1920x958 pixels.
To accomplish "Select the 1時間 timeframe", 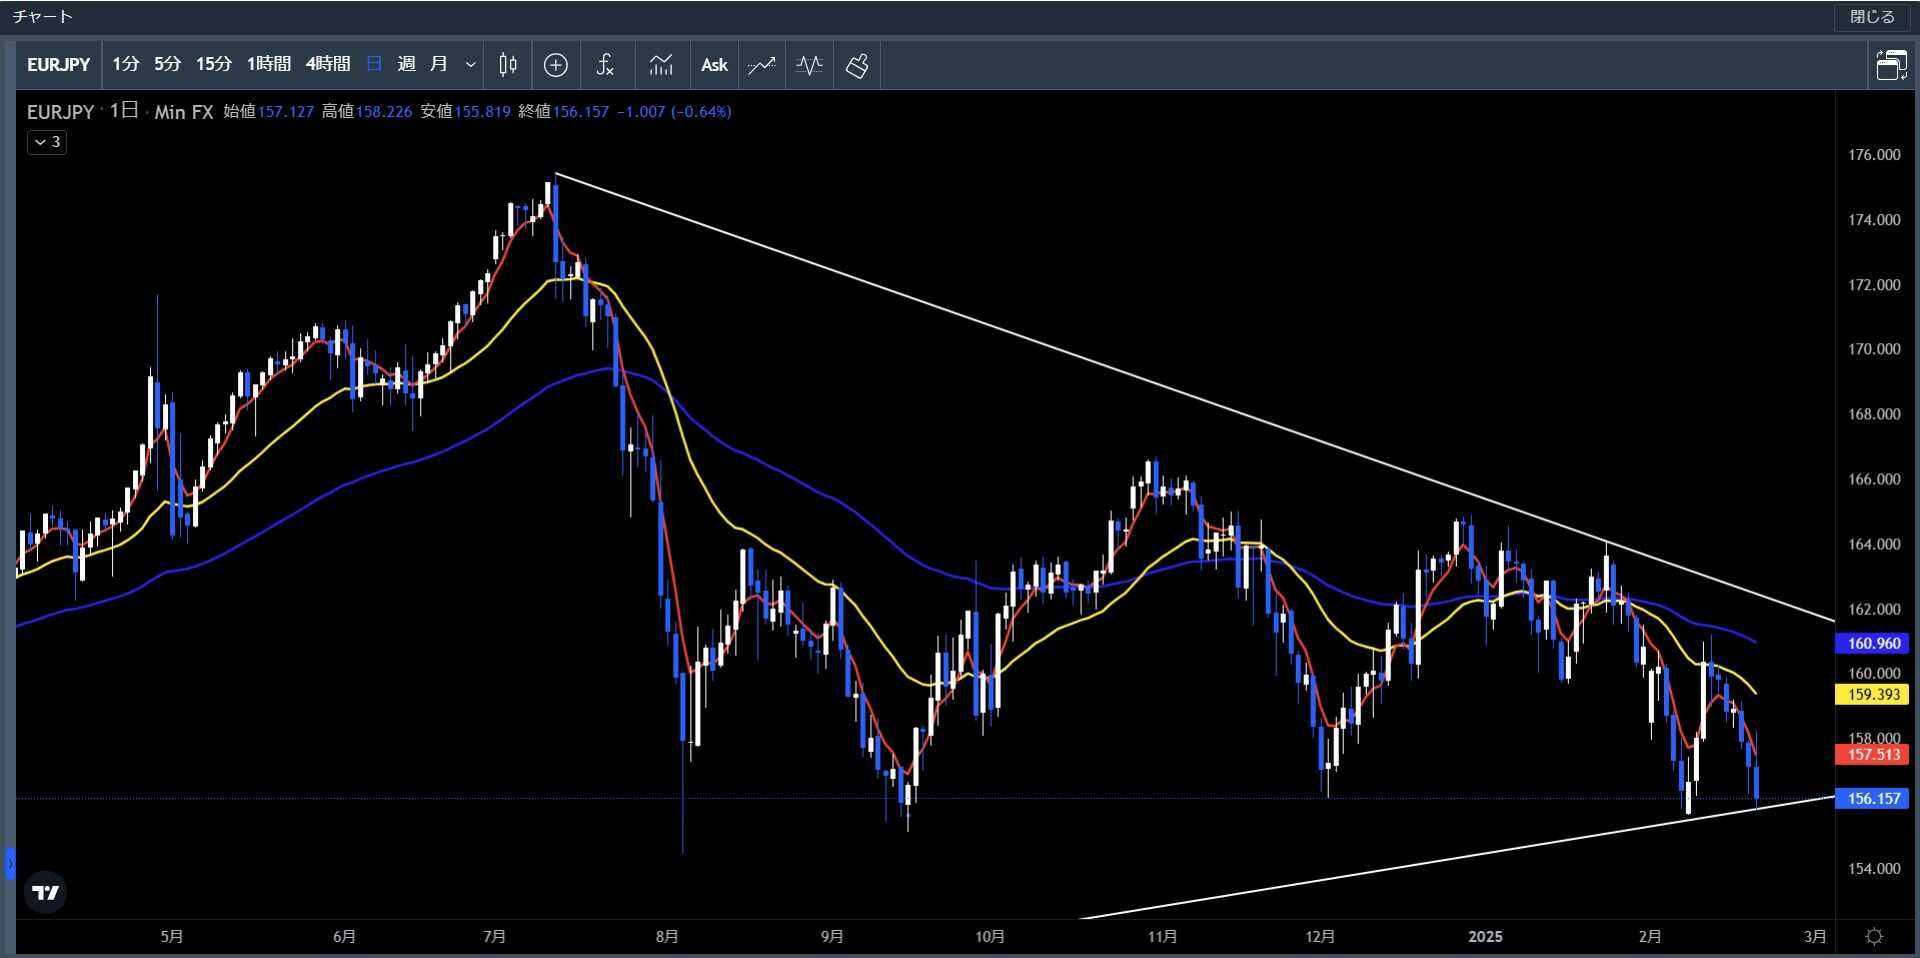I will pyautogui.click(x=268, y=65).
